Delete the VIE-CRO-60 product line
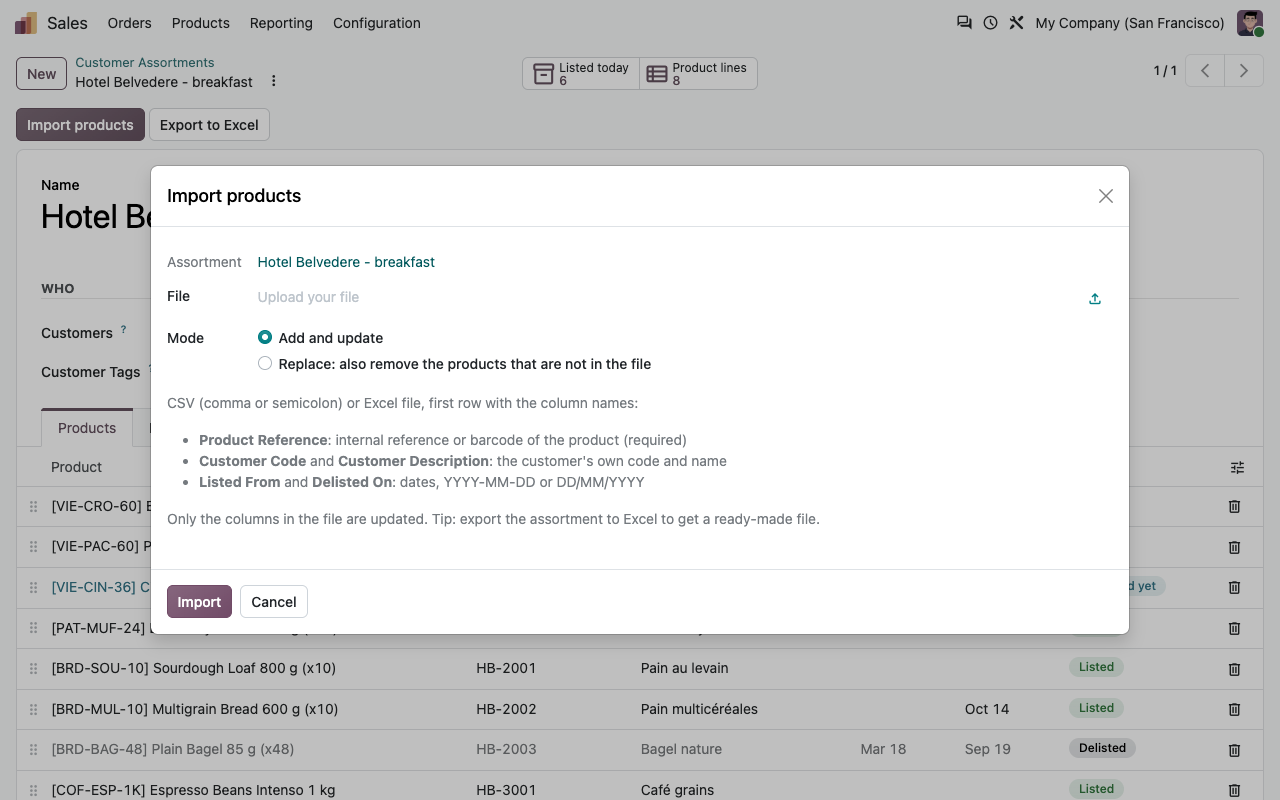1280x800 pixels. click(x=1234, y=507)
